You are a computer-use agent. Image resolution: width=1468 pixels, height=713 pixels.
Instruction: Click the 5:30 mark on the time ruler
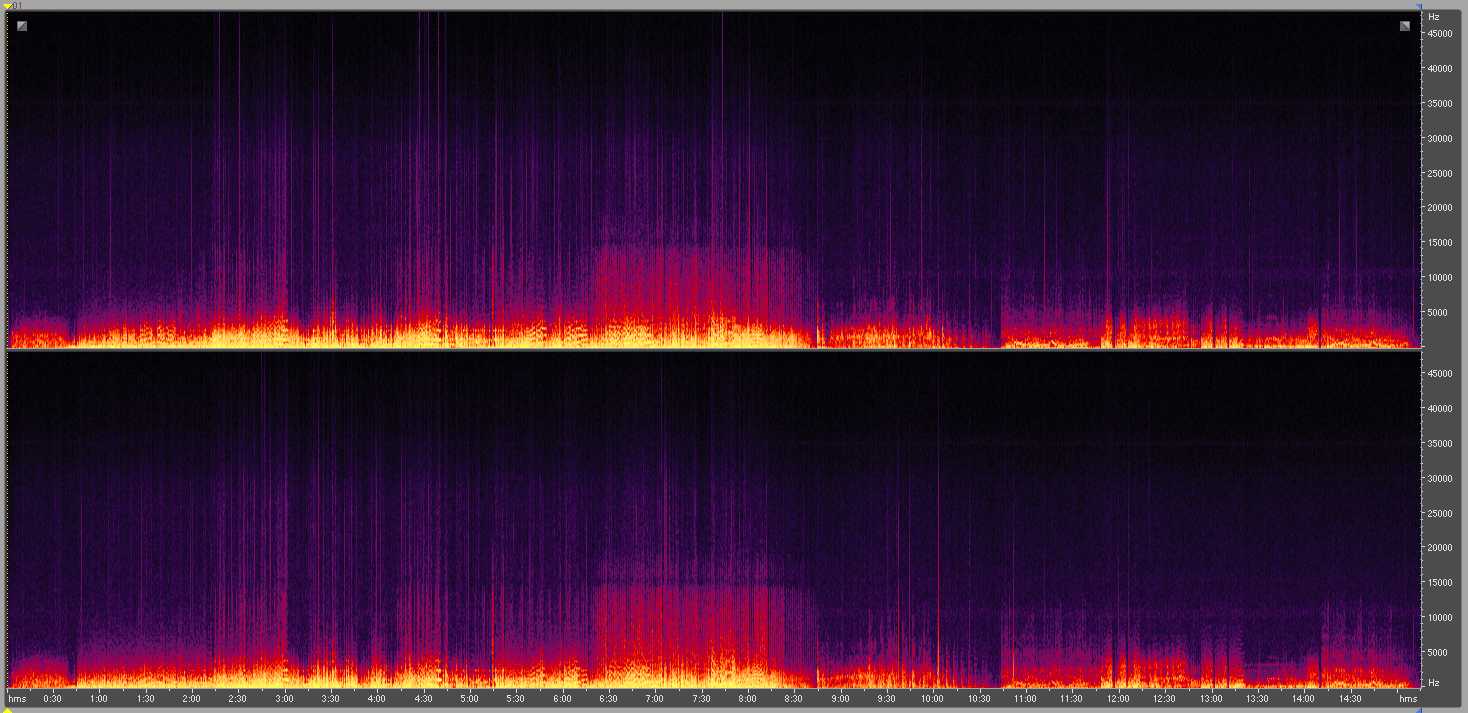pyautogui.click(x=516, y=698)
